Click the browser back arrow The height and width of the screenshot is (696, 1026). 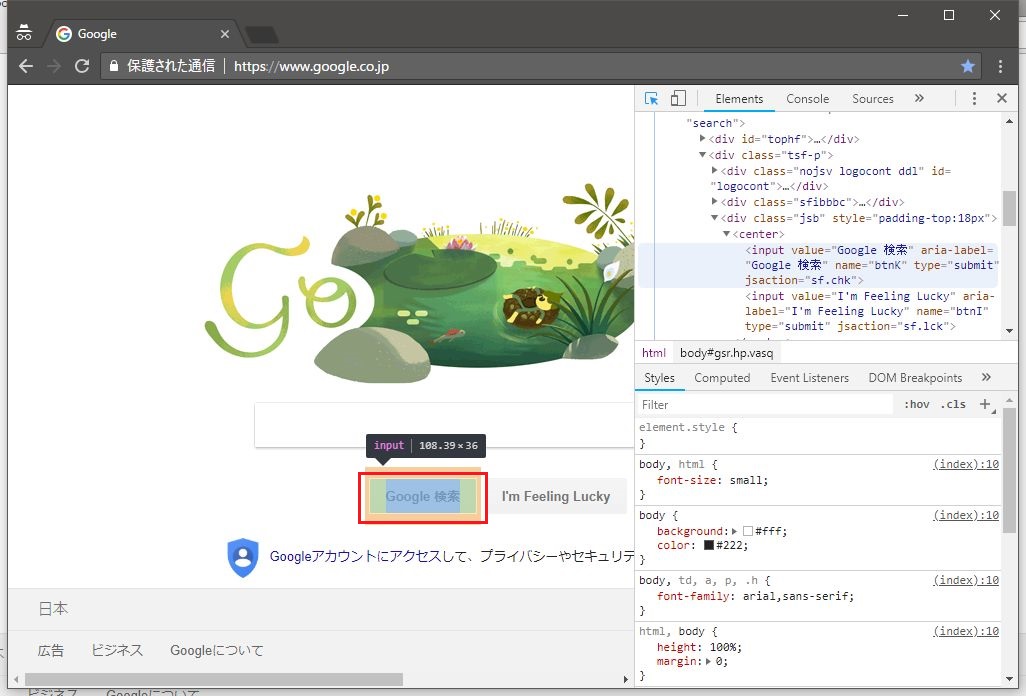click(x=26, y=66)
